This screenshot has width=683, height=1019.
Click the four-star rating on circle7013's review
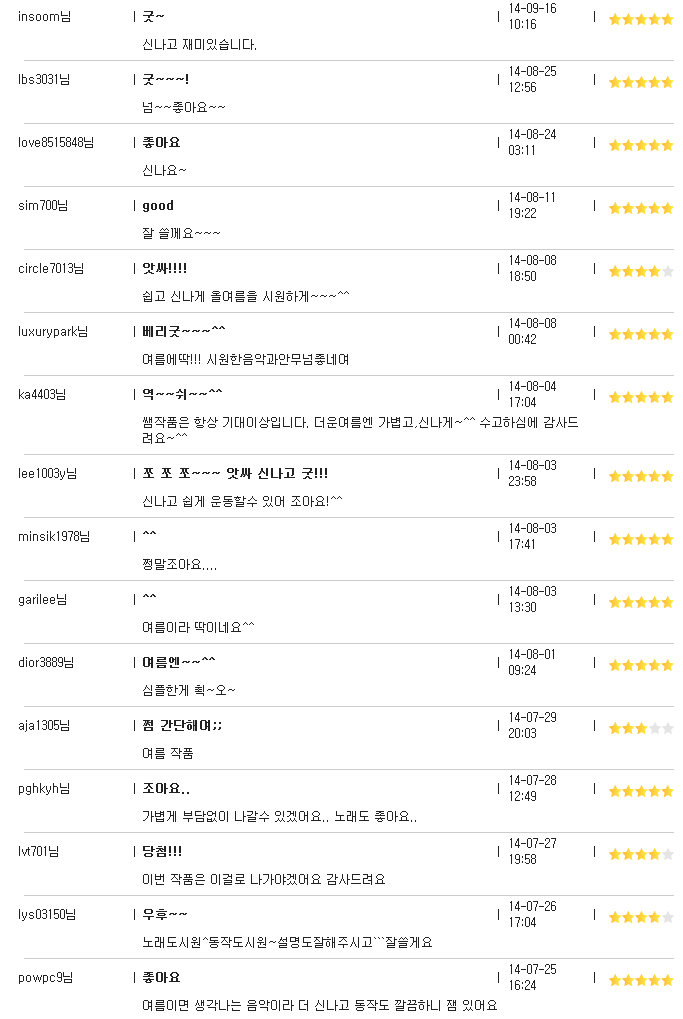pos(641,272)
